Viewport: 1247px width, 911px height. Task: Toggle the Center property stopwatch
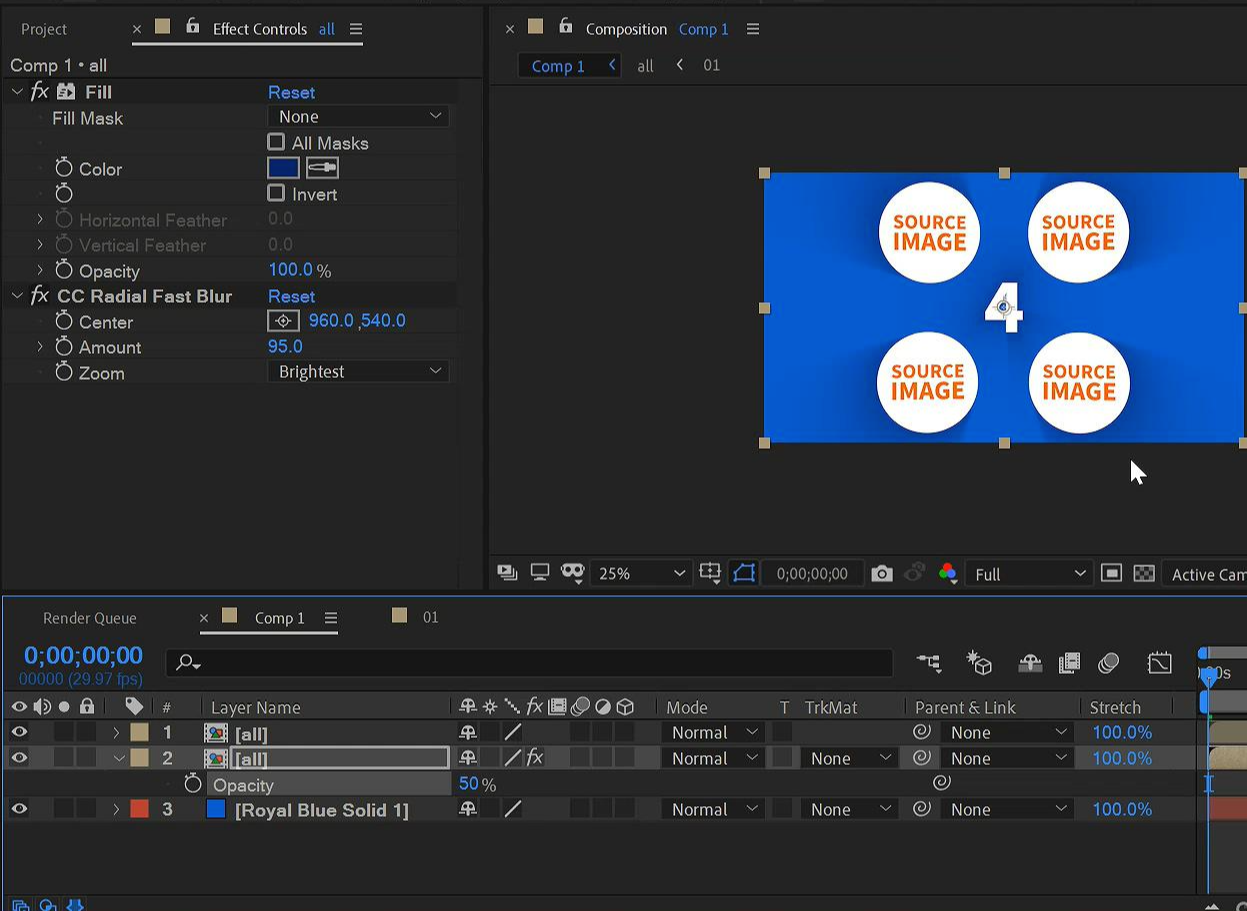(x=64, y=321)
